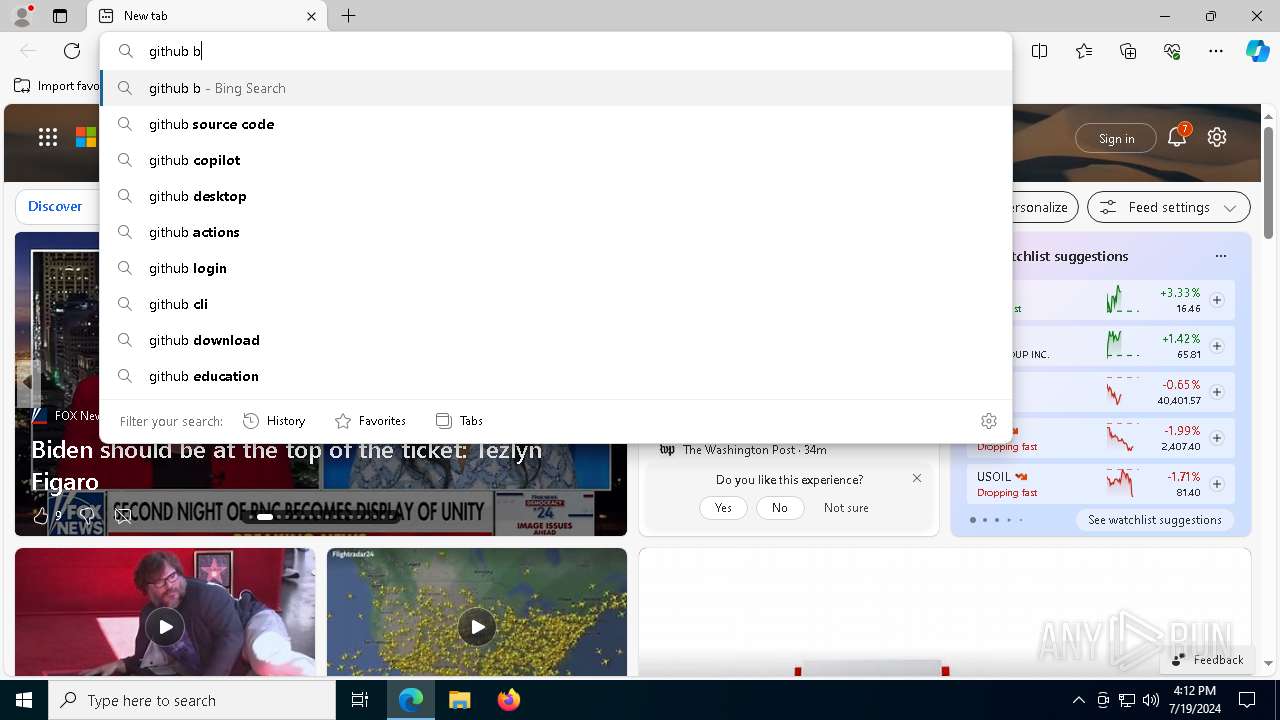Select 'github desktop' suggestion
Image resolution: width=1280 pixels, height=720 pixels.
point(556,196)
